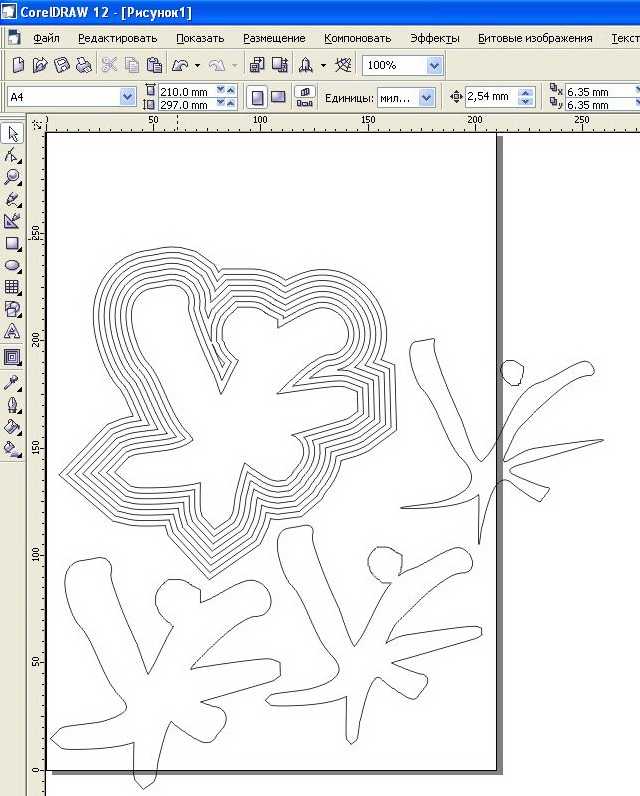
Task: Open the Компоновать menu
Action: pos(357,39)
